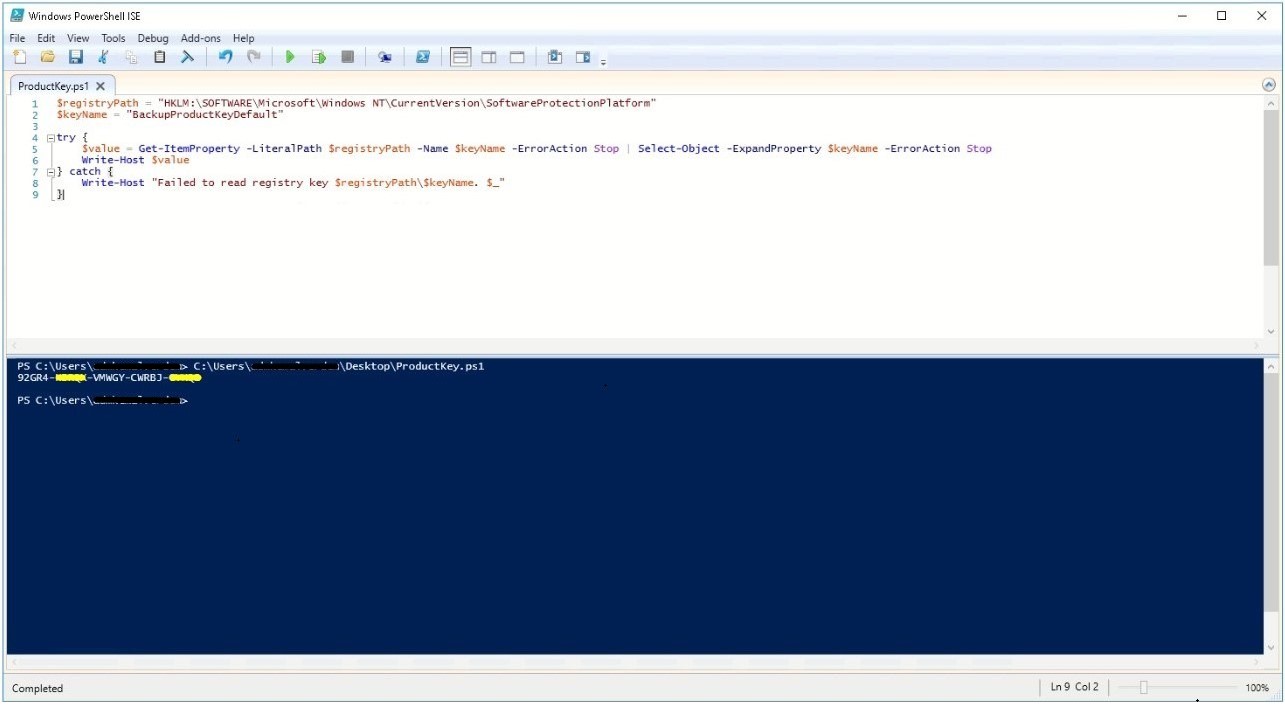Screen dimensions: 1285x706
Task: Run the ProductKey.ps1 script
Action: (x=290, y=57)
